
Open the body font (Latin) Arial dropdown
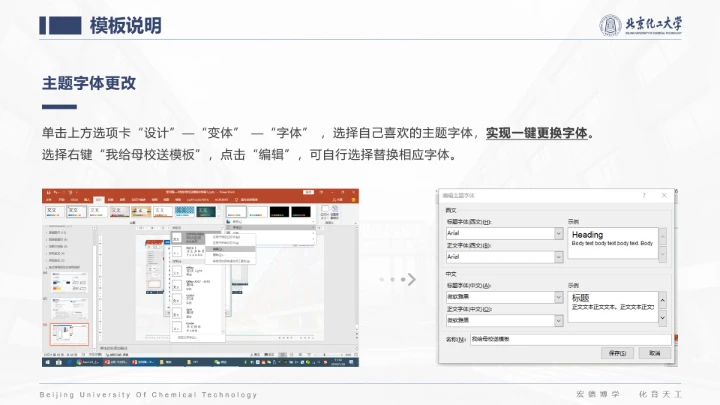point(558,257)
